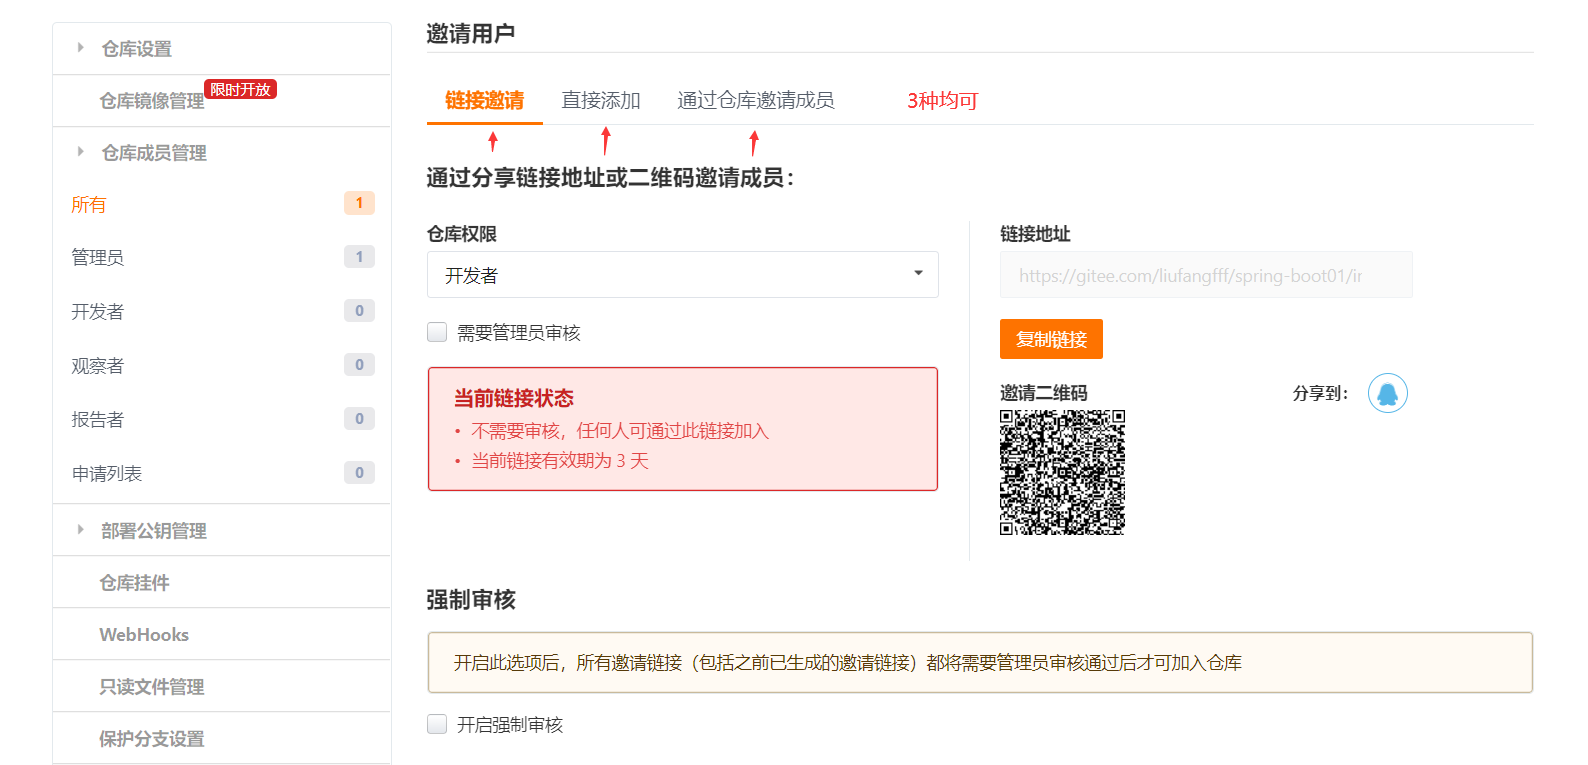The width and height of the screenshot is (1588, 765).
Task: Click the 限时开放 badge
Action: point(240,89)
